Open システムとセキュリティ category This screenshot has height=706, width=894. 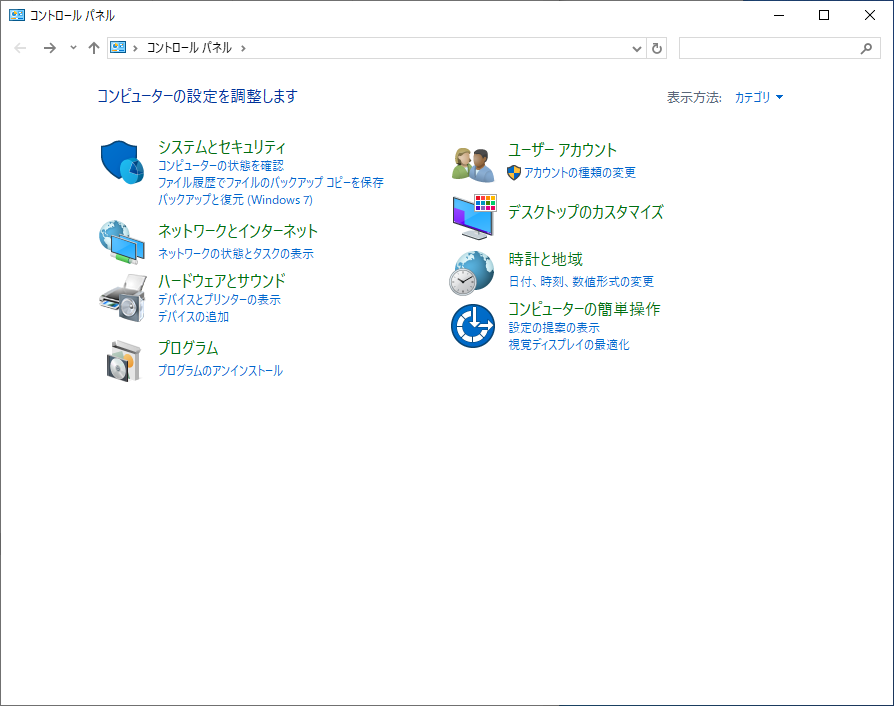(222, 147)
